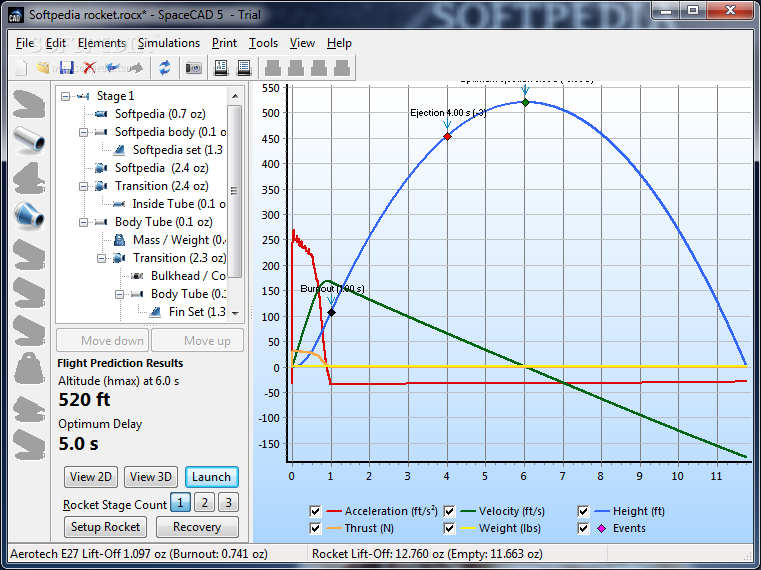Open the Elements menu
761x570 pixels.
102,43
